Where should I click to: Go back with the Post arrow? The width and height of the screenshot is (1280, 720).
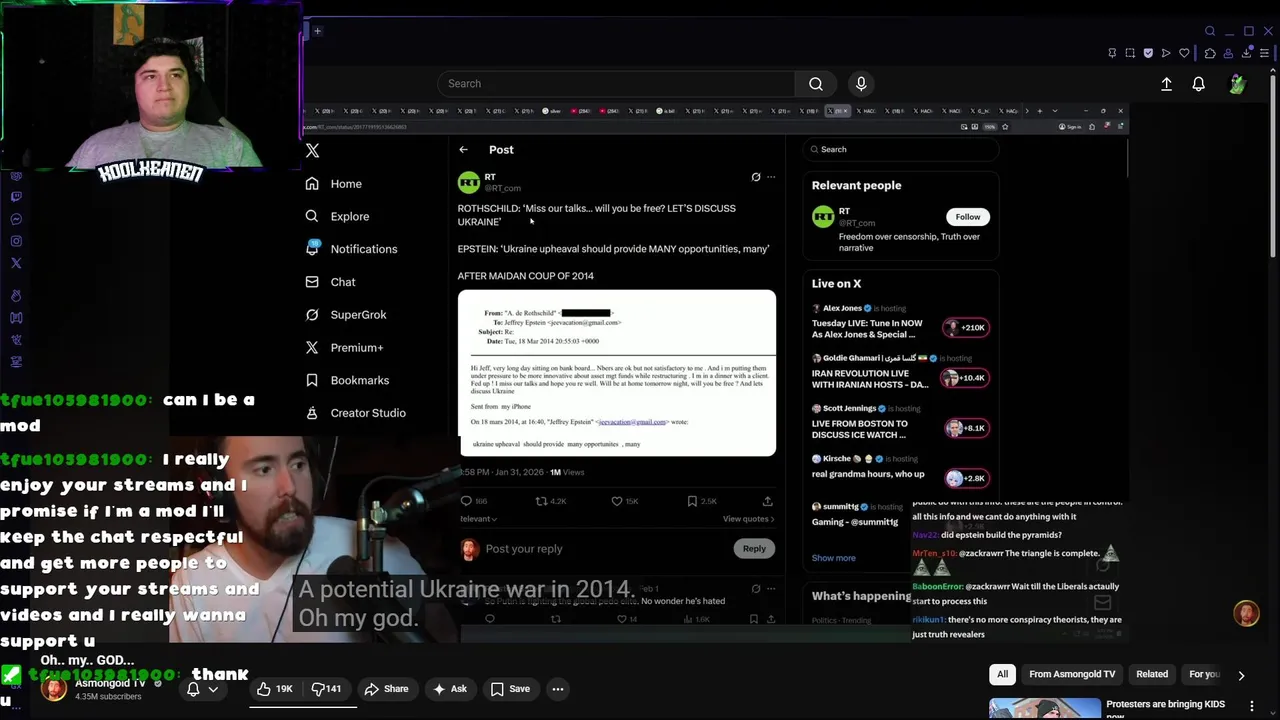pos(463,150)
